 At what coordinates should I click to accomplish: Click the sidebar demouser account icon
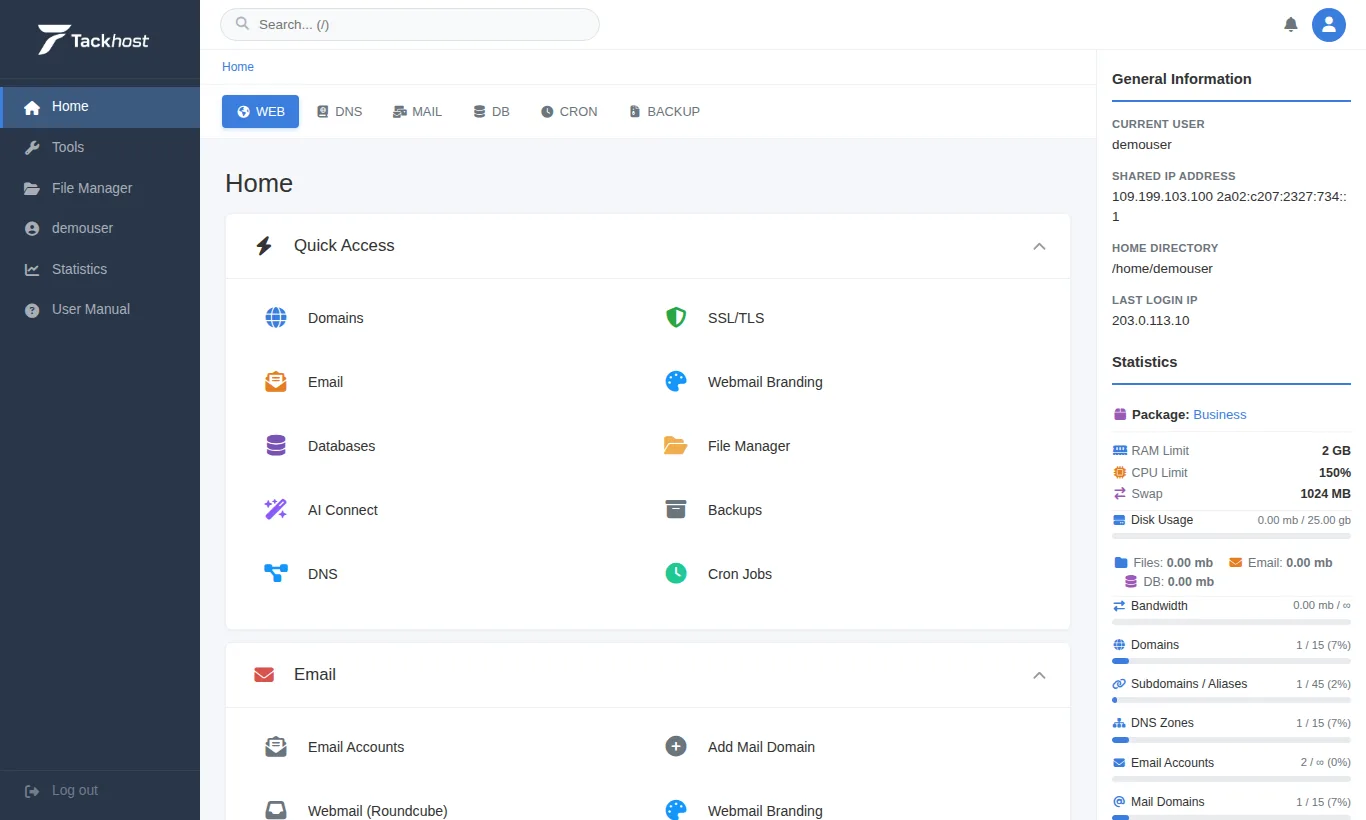32,228
